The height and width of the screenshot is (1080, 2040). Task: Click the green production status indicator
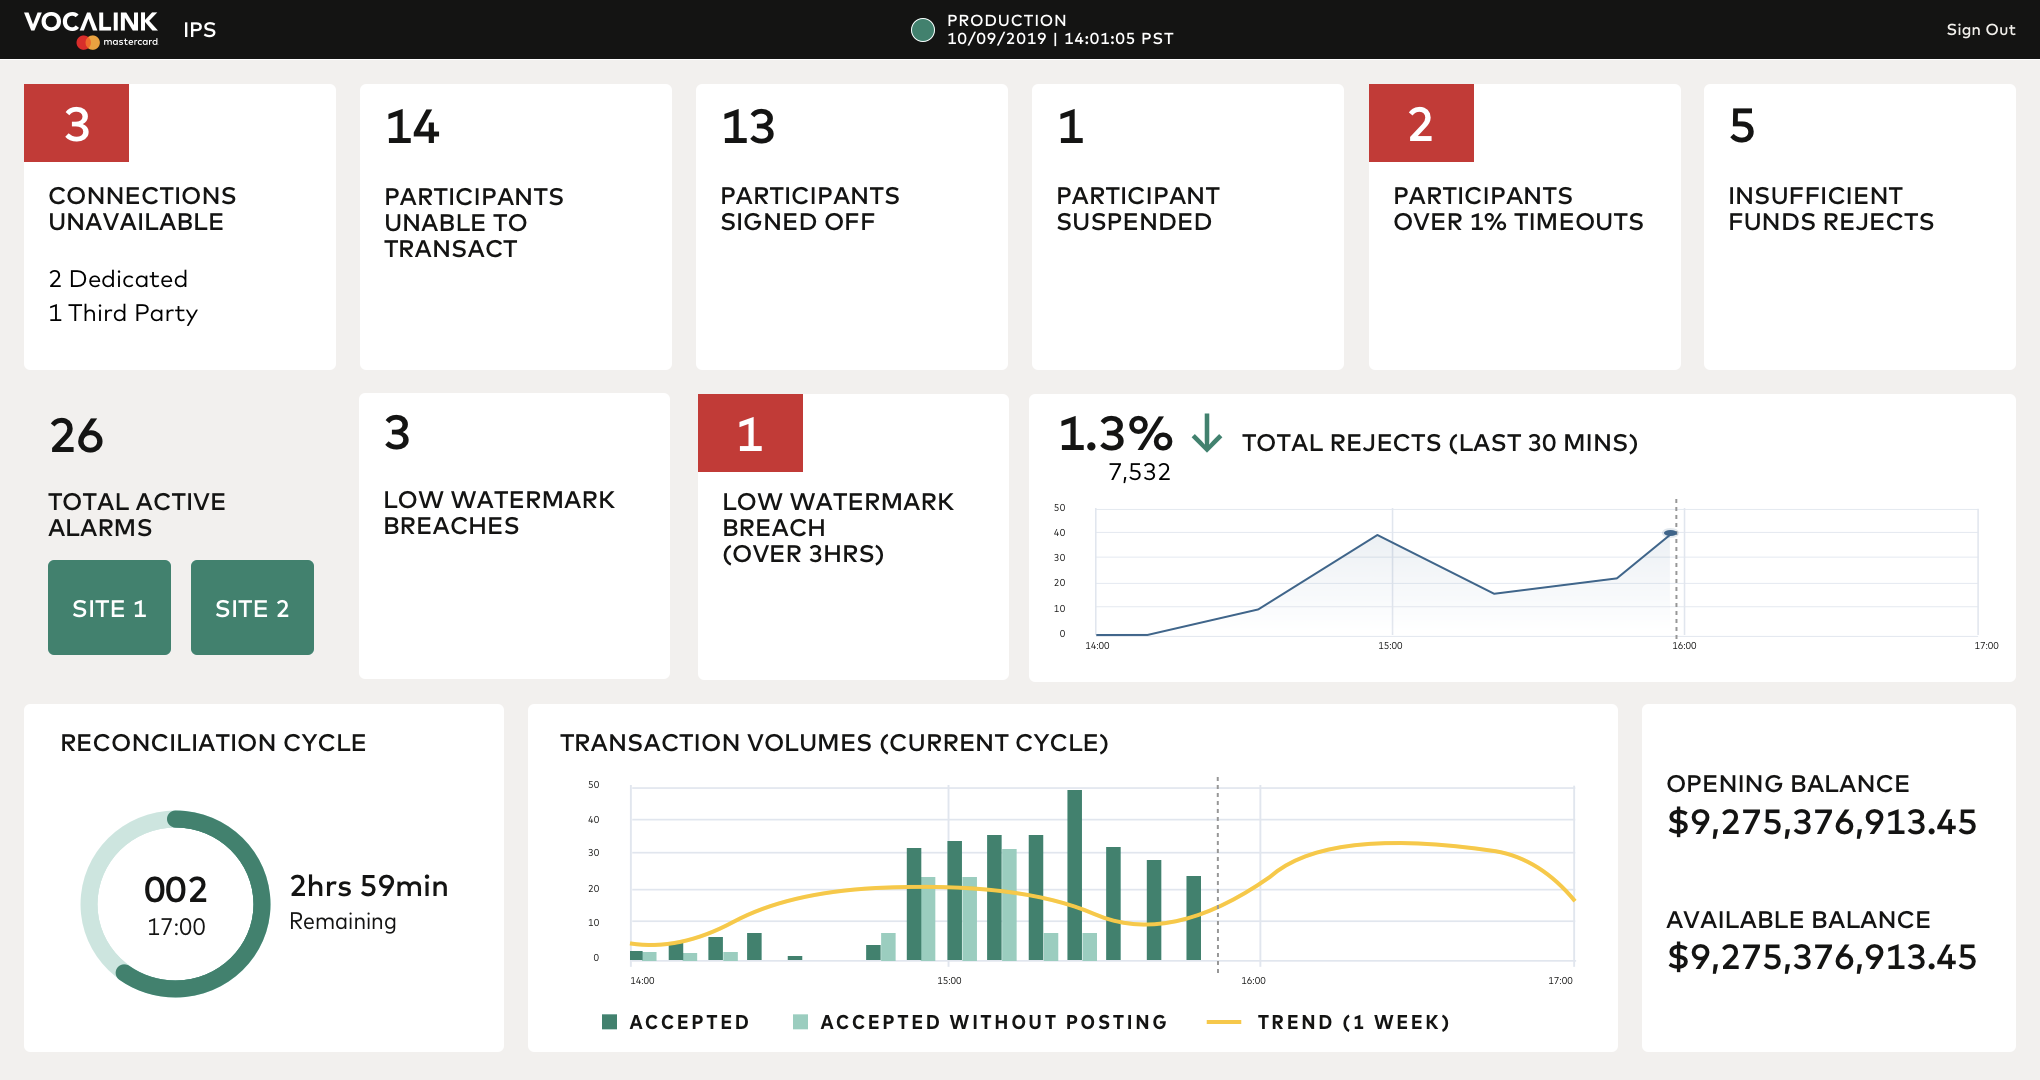point(923,30)
